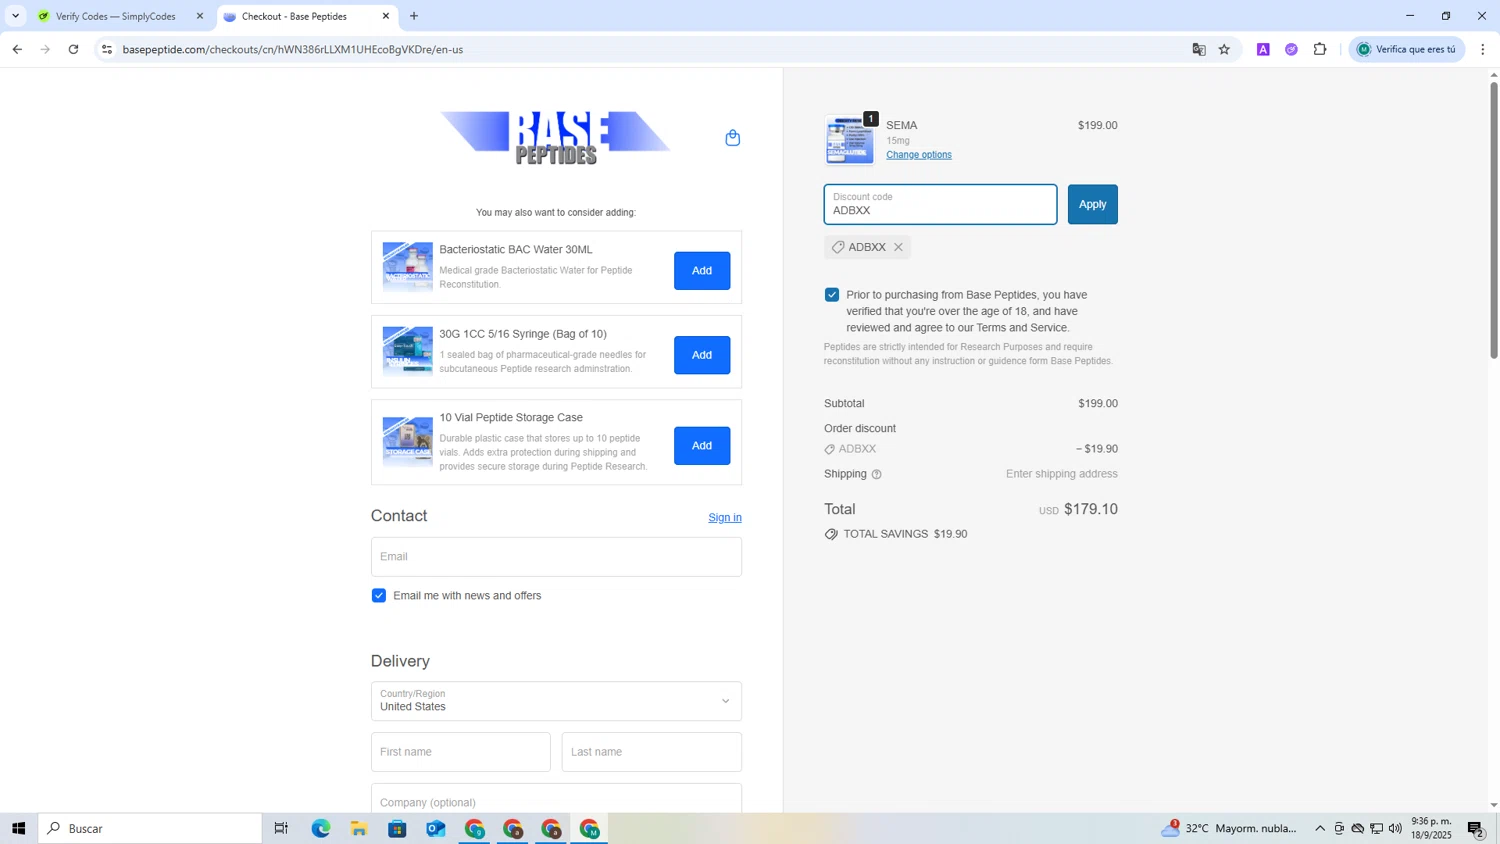Open the site information icon in address bar
Image resolution: width=1500 pixels, height=844 pixels.
pyautogui.click(x=107, y=49)
